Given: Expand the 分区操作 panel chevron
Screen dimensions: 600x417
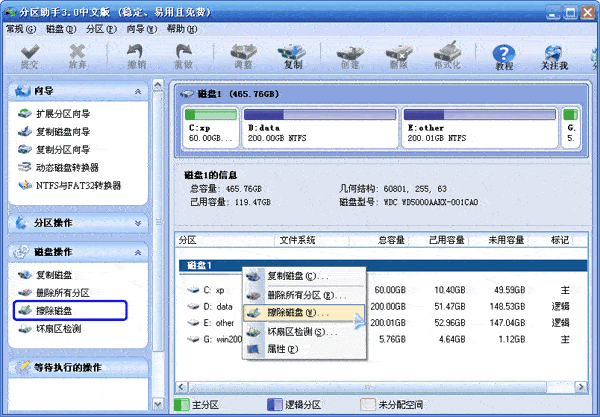Looking at the screenshot, I should tap(138, 223).
